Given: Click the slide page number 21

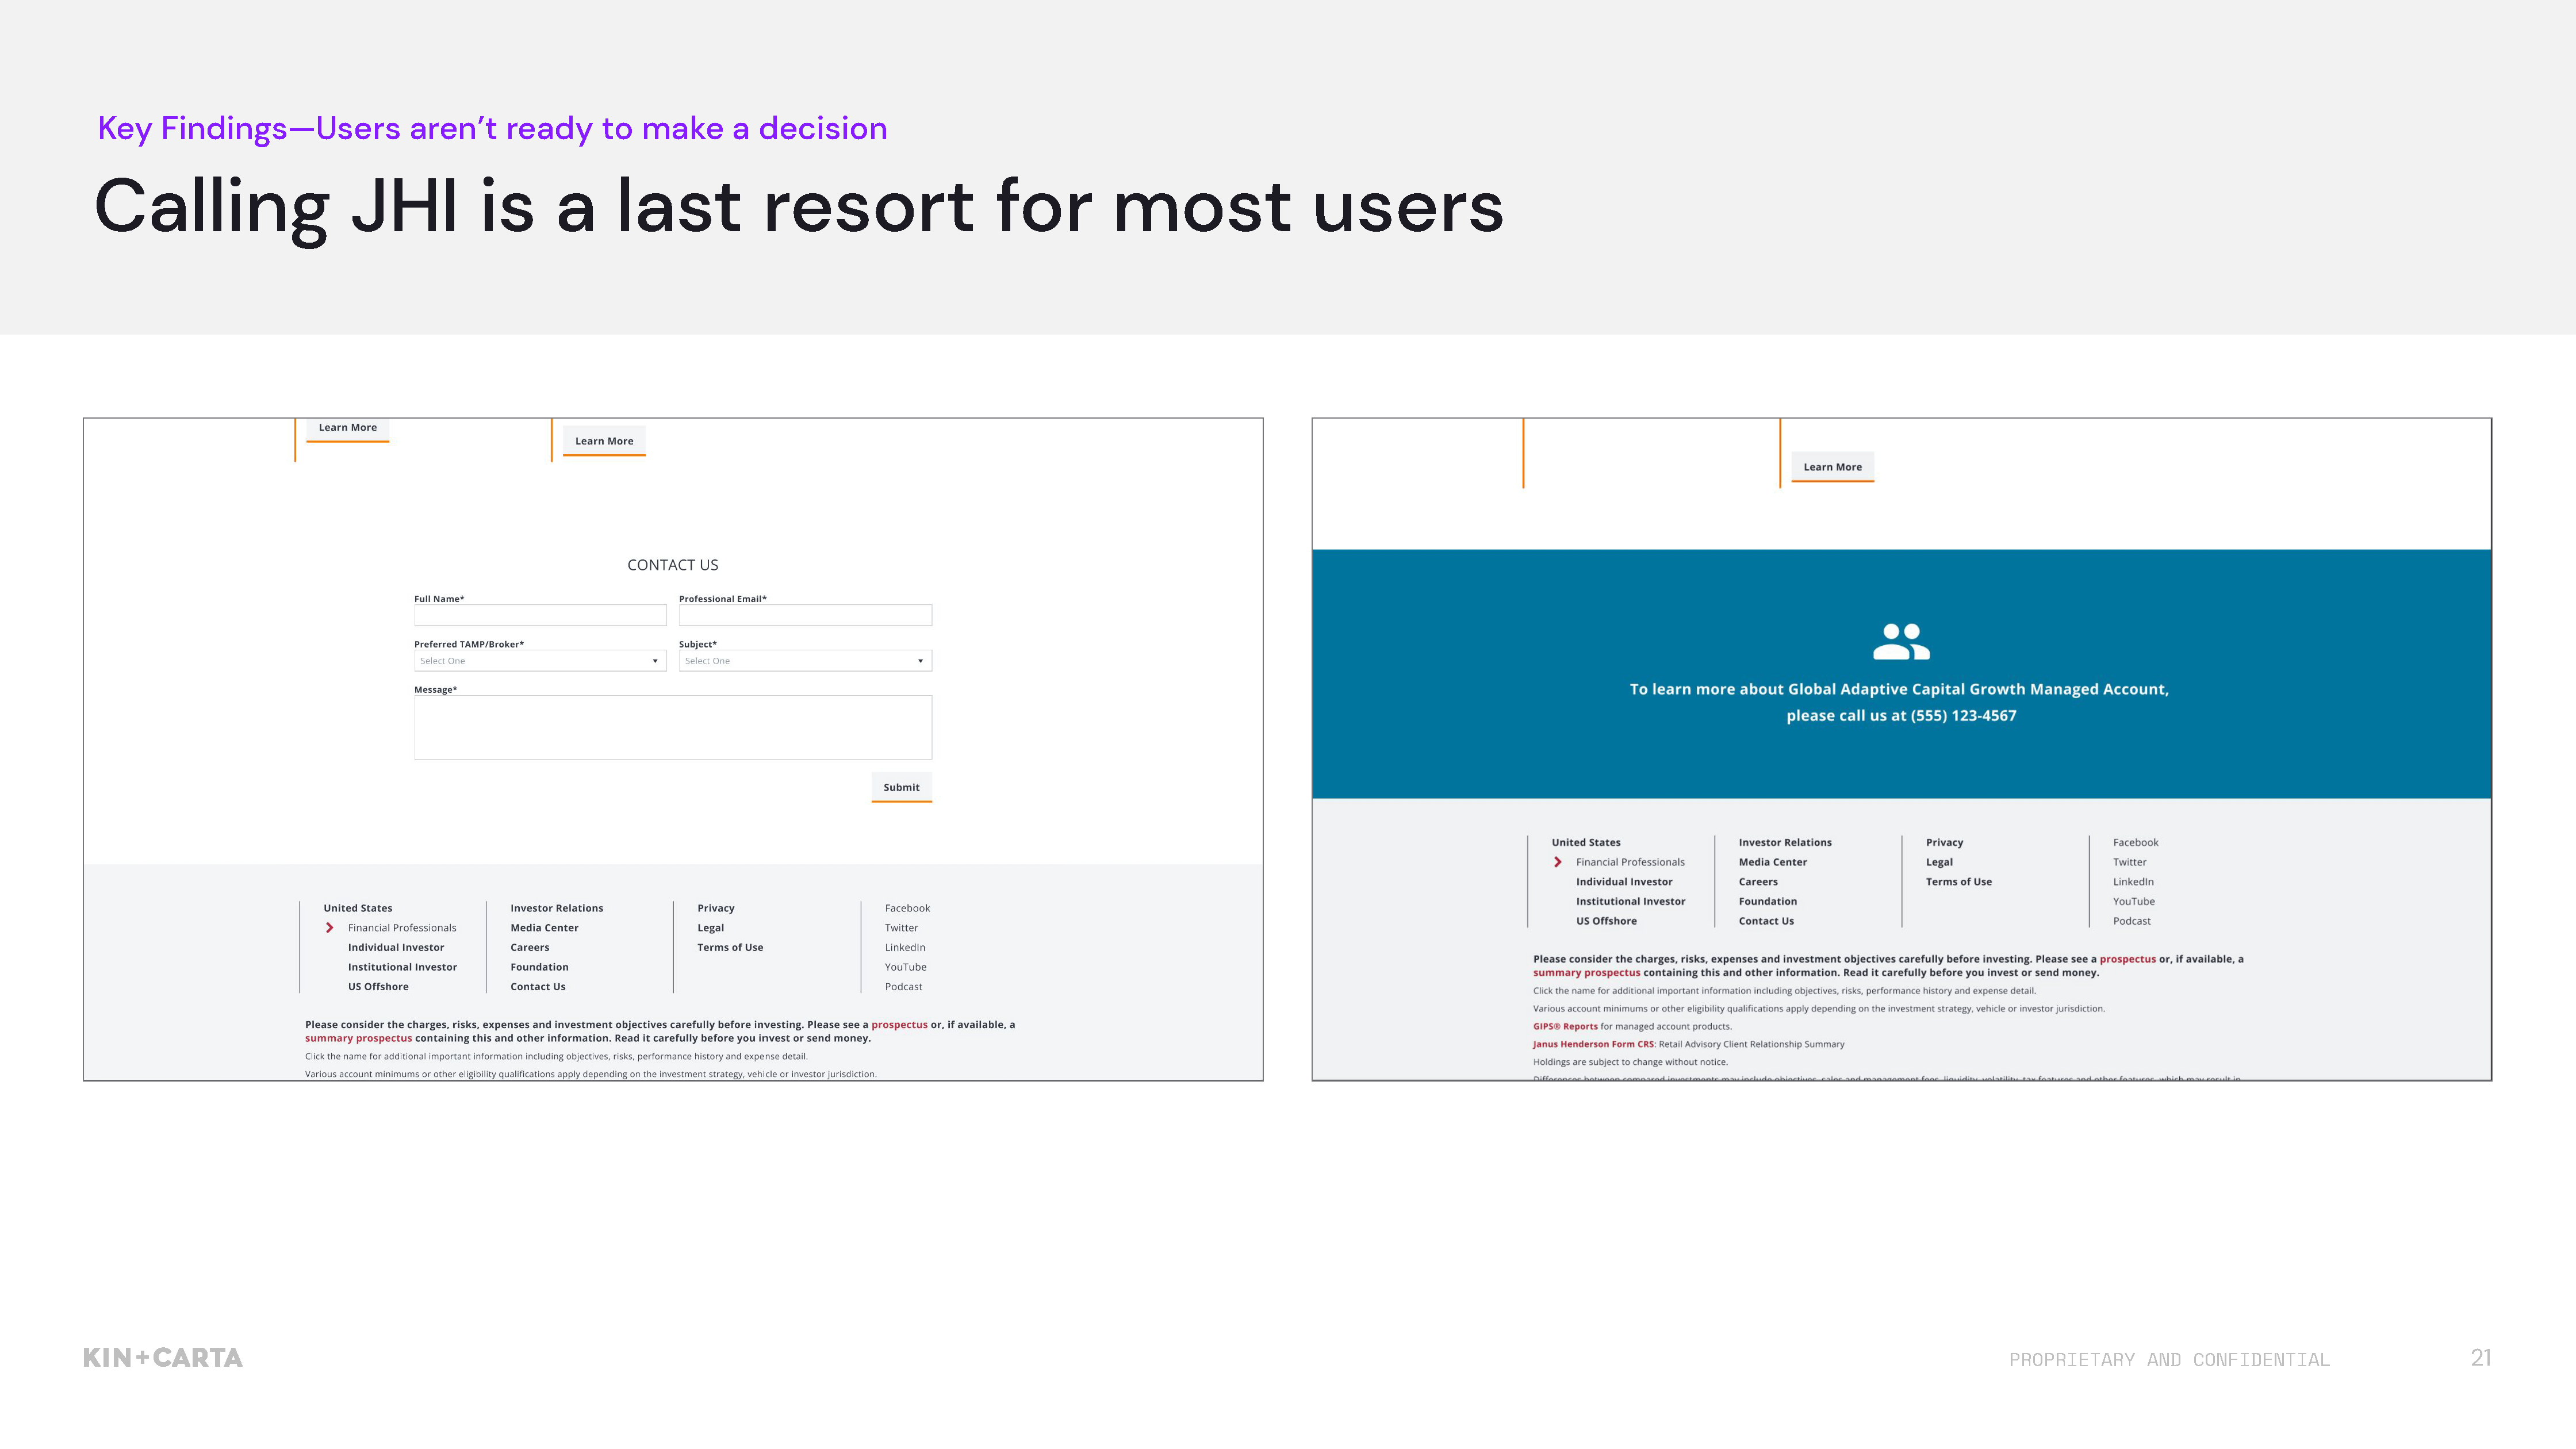Looking at the screenshot, I should pos(2480,1357).
